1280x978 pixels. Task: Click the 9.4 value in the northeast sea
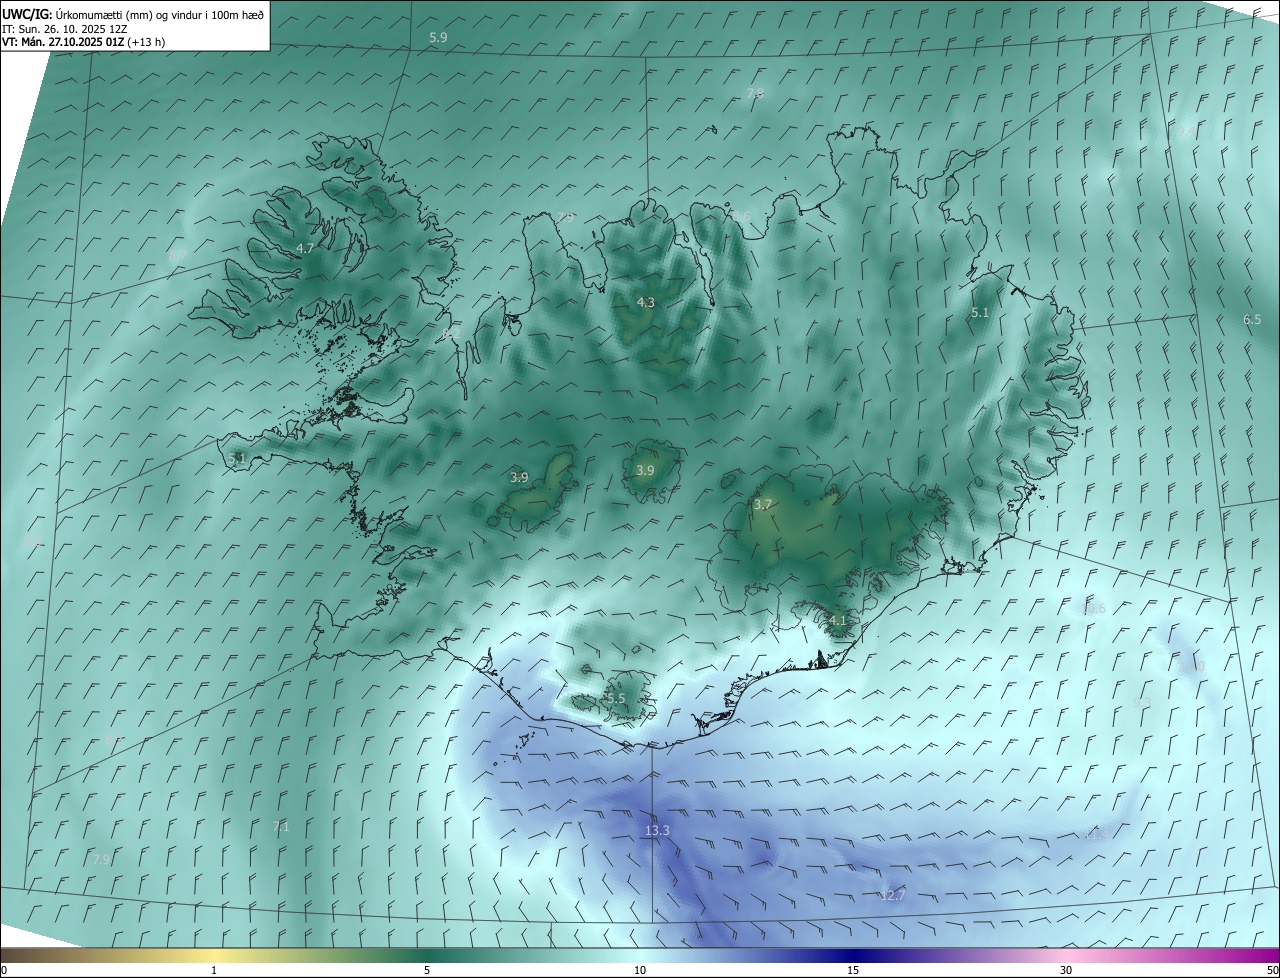(x=1185, y=131)
